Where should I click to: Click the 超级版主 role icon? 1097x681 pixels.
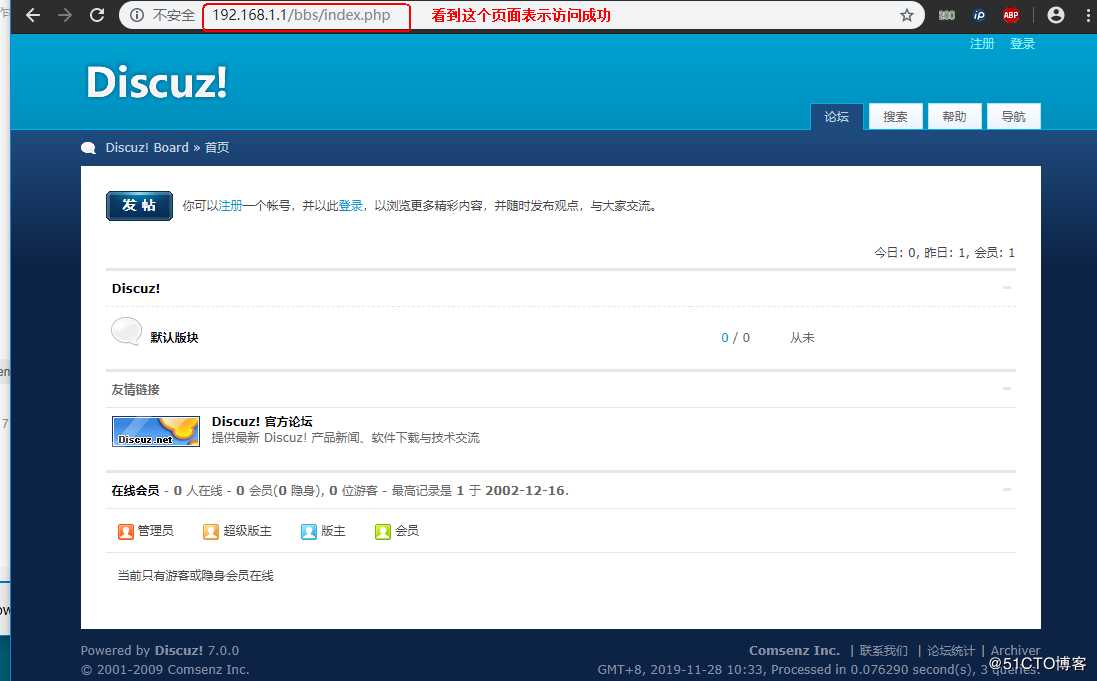click(x=211, y=532)
